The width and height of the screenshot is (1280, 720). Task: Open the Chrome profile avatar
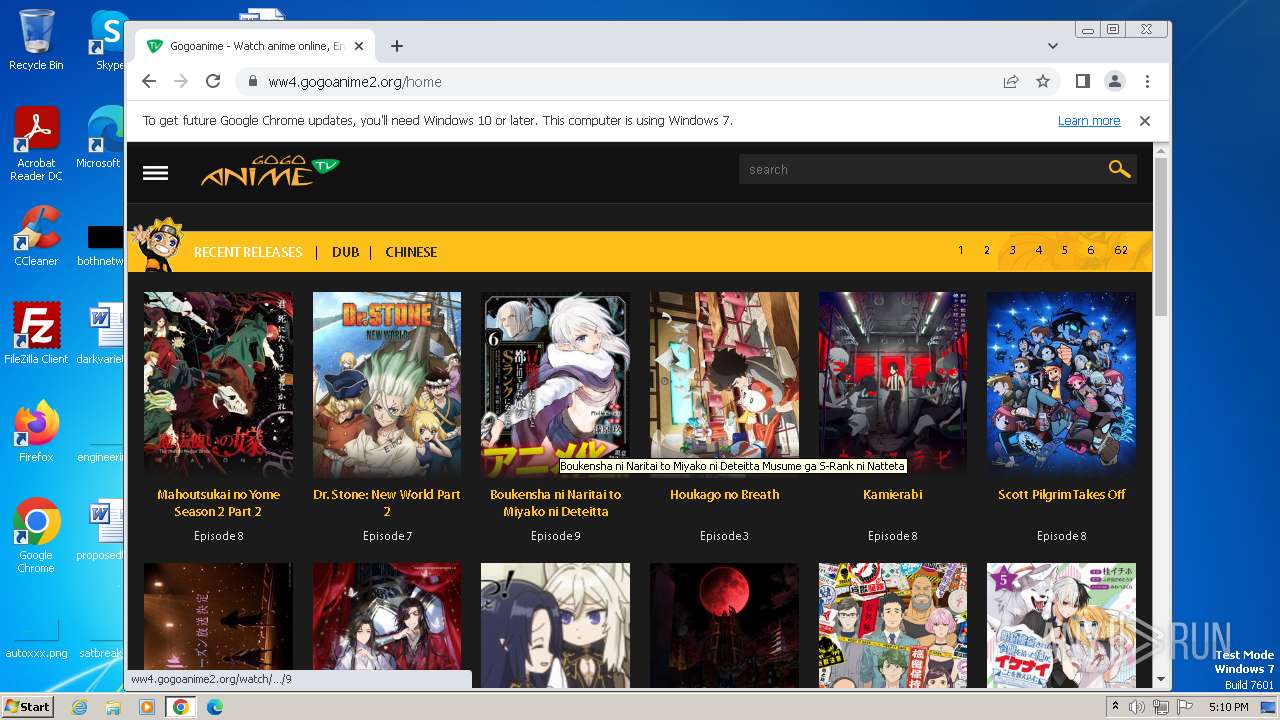coord(1114,81)
